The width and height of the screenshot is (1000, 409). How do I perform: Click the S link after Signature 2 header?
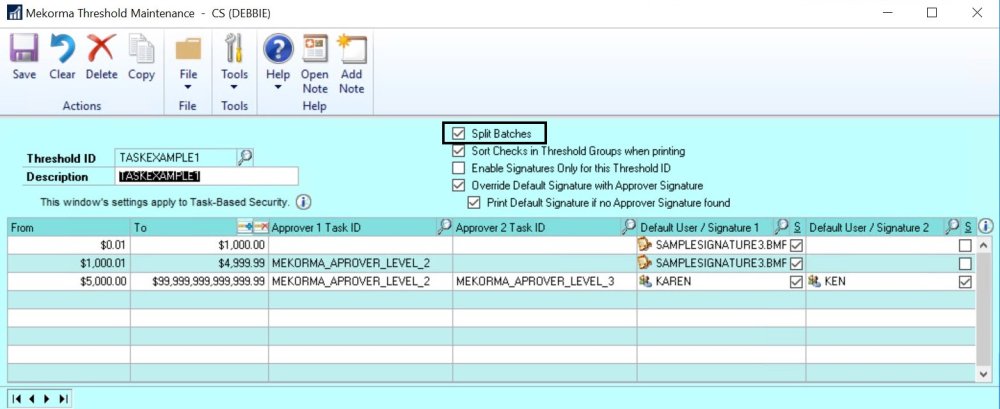coord(967,227)
